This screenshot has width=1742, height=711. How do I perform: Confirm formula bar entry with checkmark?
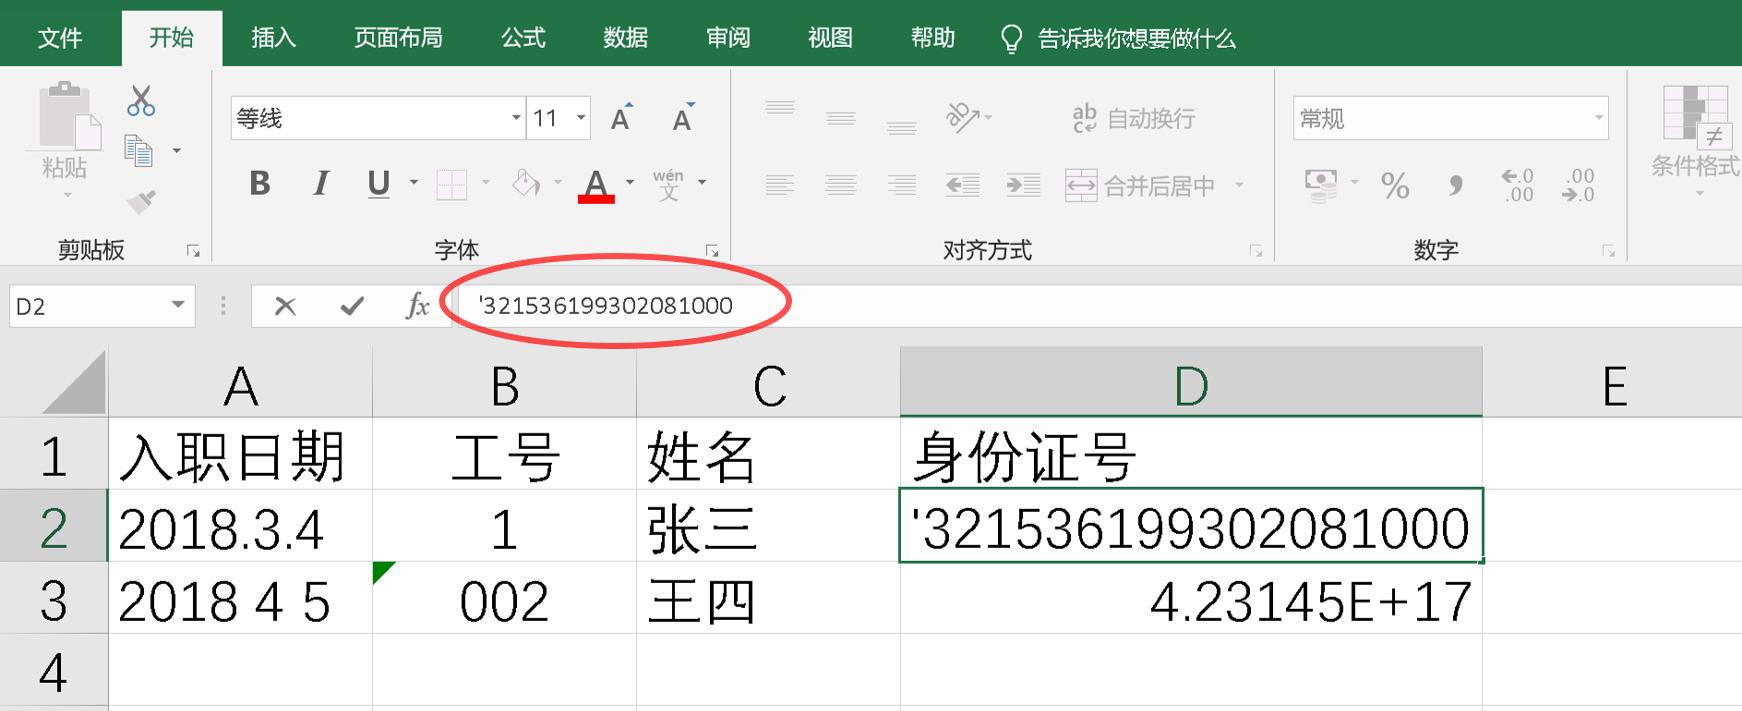351,306
